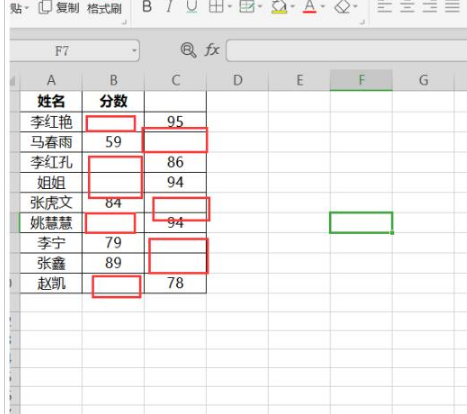
Task: Select column A header
Action: click(51, 80)
